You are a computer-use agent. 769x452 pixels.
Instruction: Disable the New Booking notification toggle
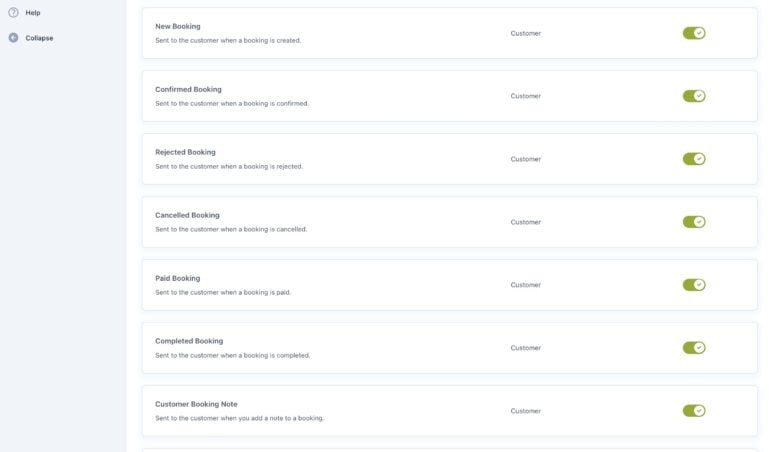694,33
